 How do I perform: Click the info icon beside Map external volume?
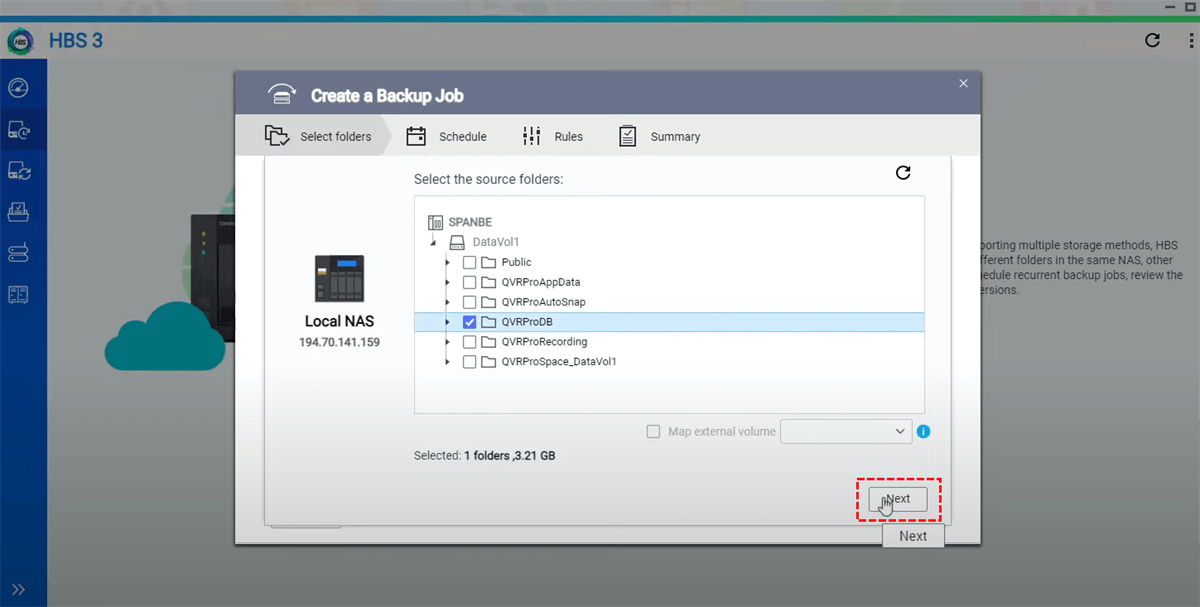[923, 432]
